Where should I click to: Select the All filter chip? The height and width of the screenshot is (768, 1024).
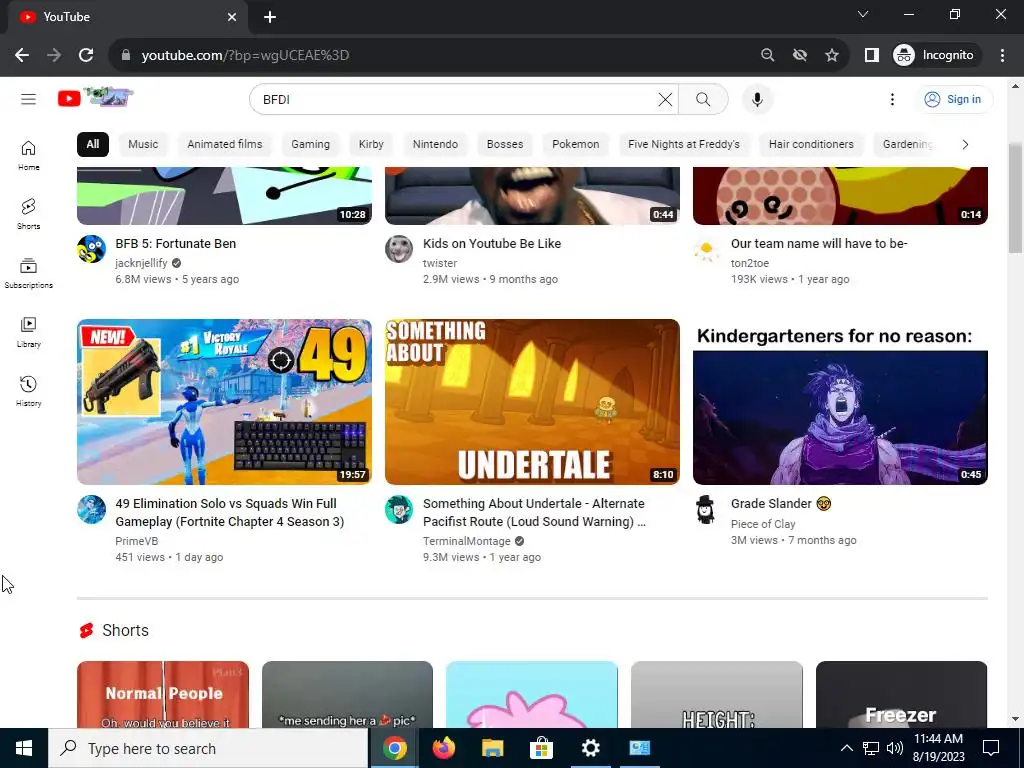93,144
